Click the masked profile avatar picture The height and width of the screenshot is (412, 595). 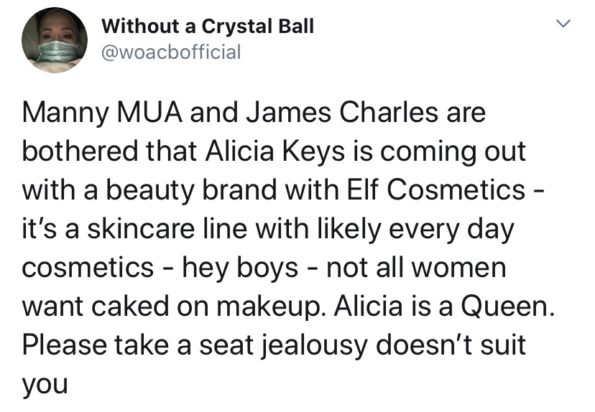pos(55,40)
